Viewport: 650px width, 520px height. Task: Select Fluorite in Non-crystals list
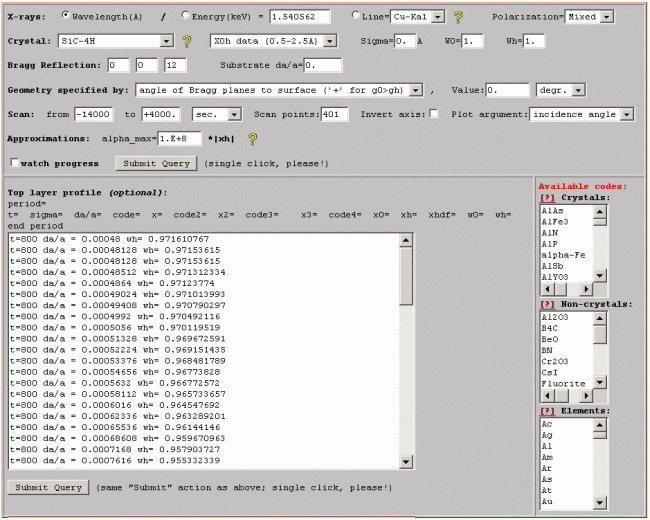(563, 384)
